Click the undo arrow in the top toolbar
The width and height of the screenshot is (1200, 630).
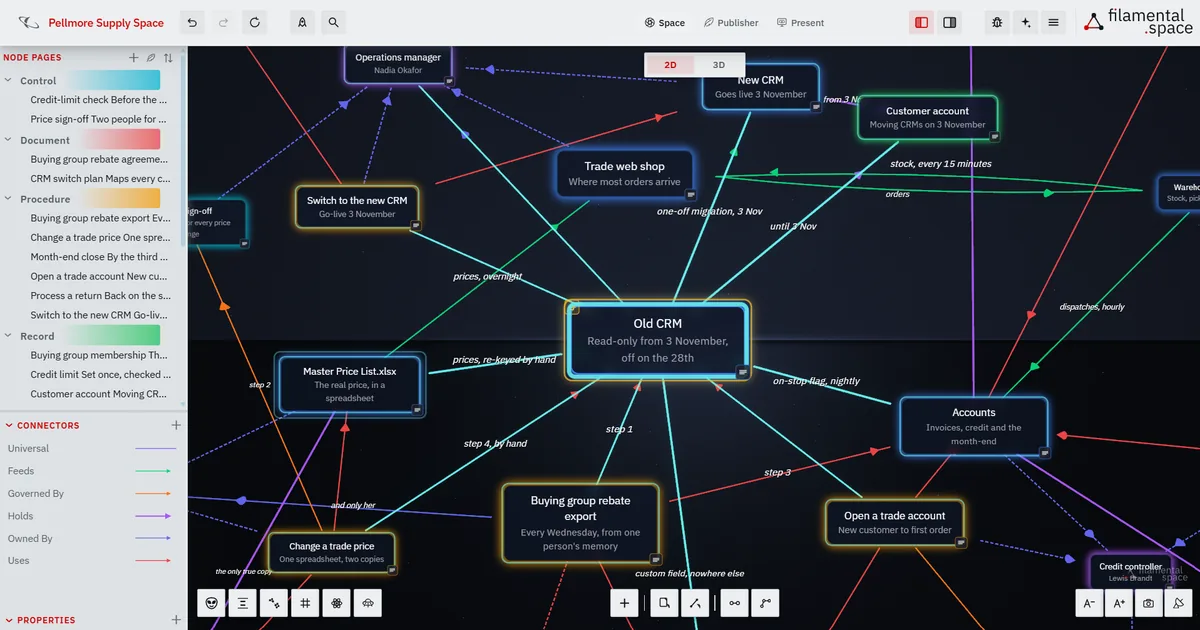tap(192, 22)
